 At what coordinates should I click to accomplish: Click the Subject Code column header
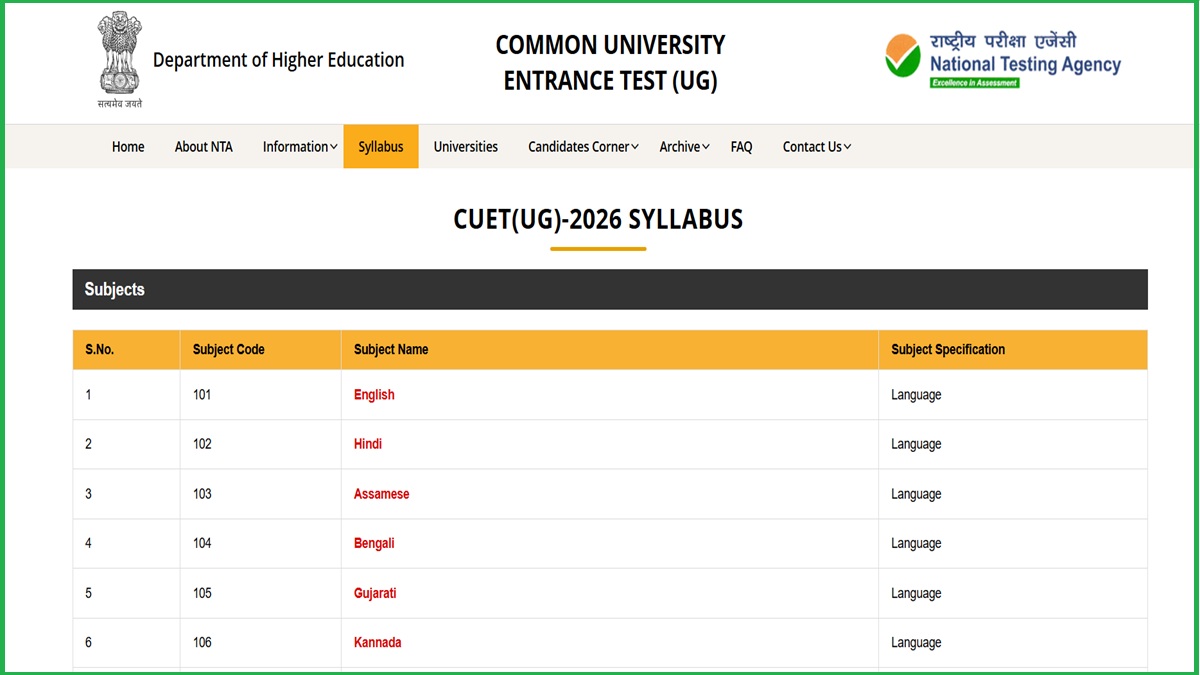(229, 350)
